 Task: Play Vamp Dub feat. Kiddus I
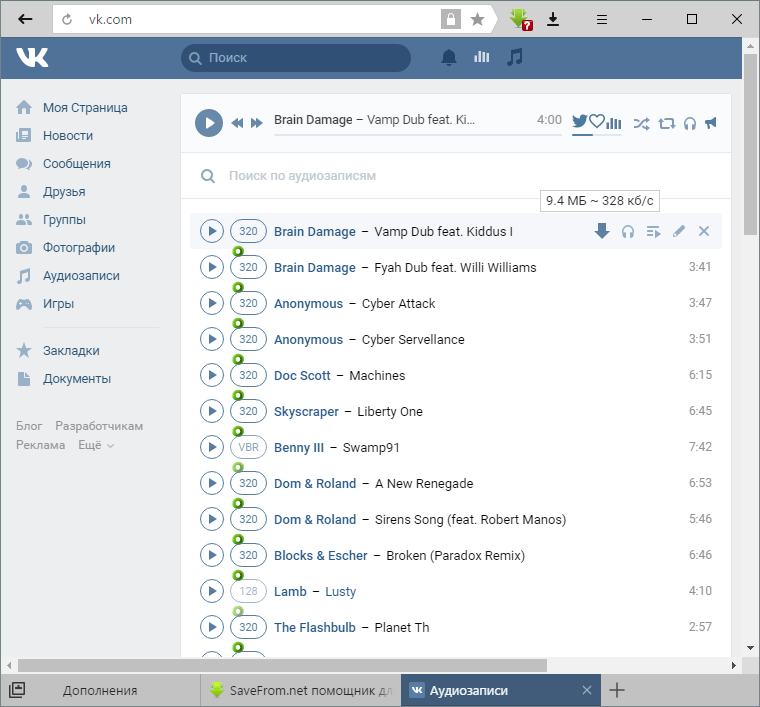tap(212, 231)
